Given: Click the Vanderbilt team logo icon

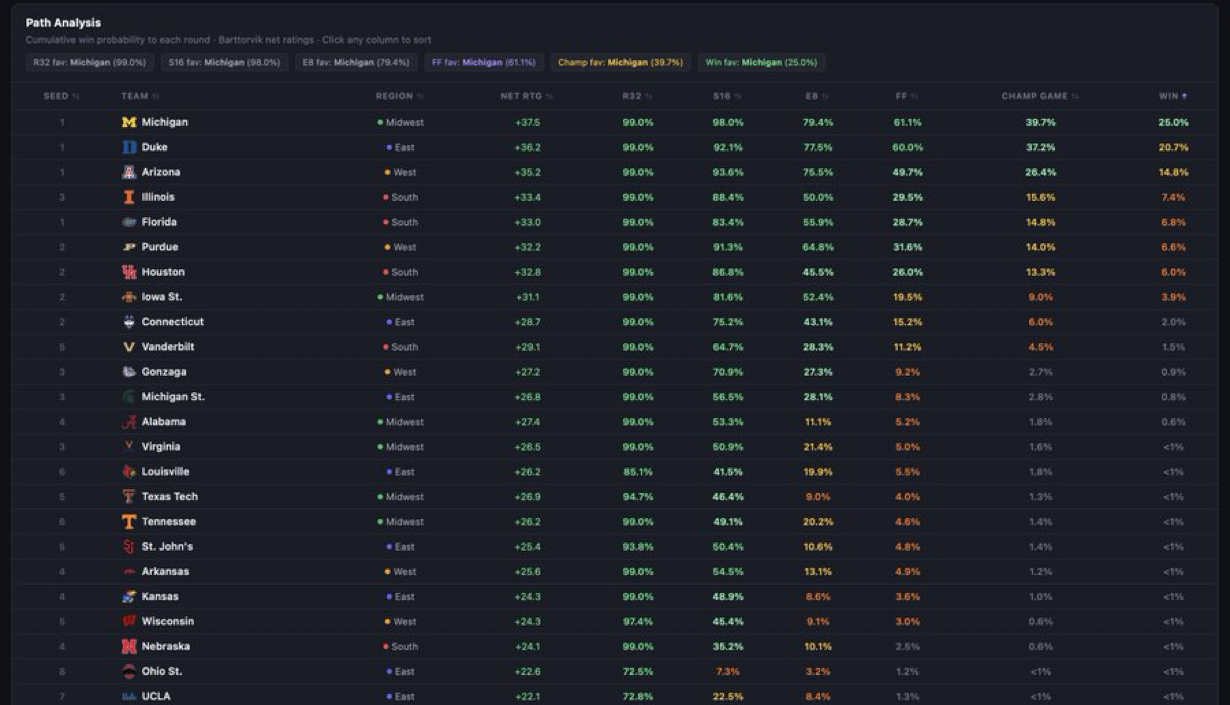Looking at the screenshot, I should point(128,347).
